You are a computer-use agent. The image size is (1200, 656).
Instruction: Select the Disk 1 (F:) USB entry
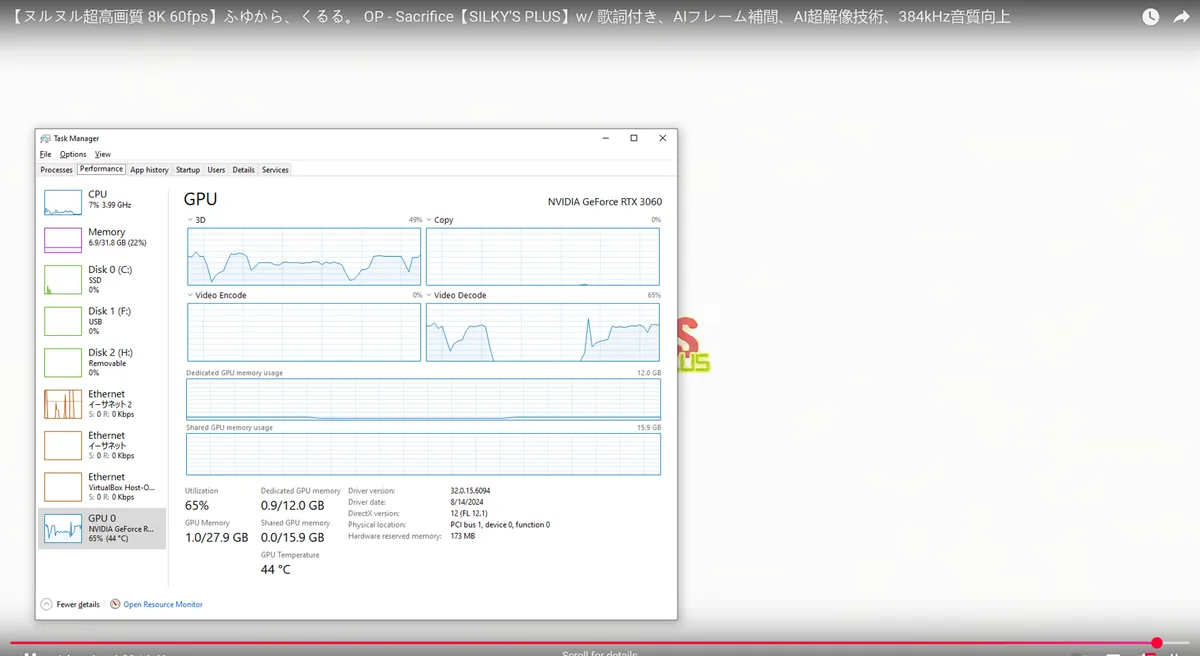point(102,320)
